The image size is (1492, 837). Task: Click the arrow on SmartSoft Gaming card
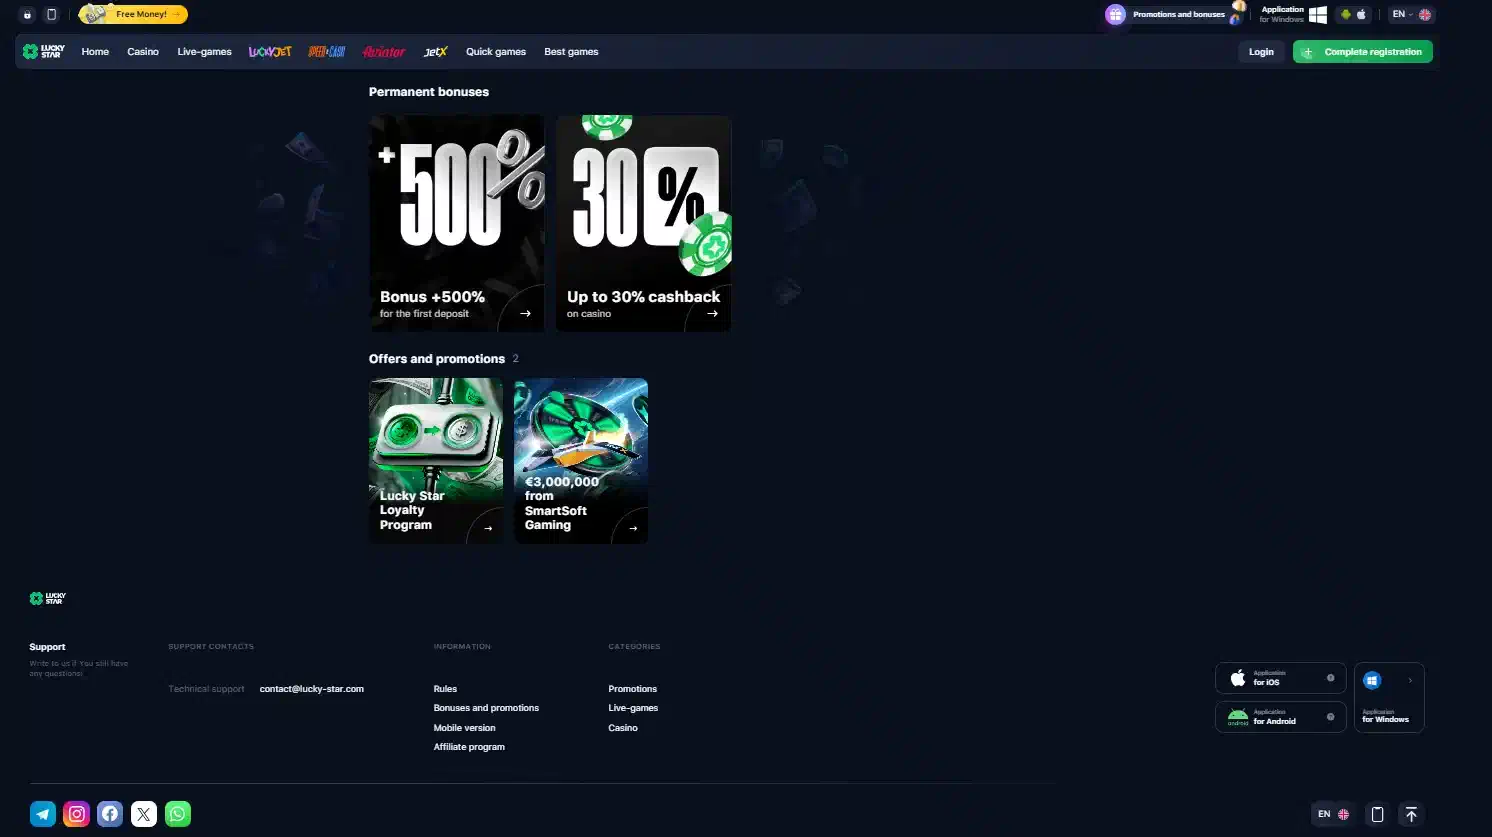point(633,528)
